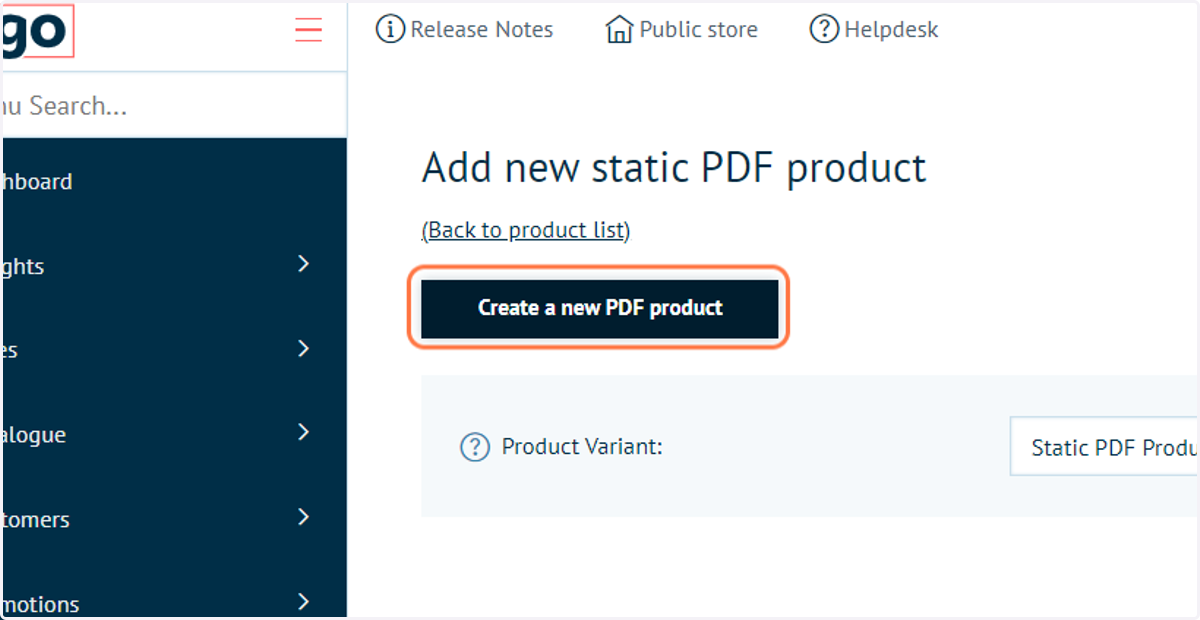
Task: Open the Promotions menu entry
Action: 40,604
